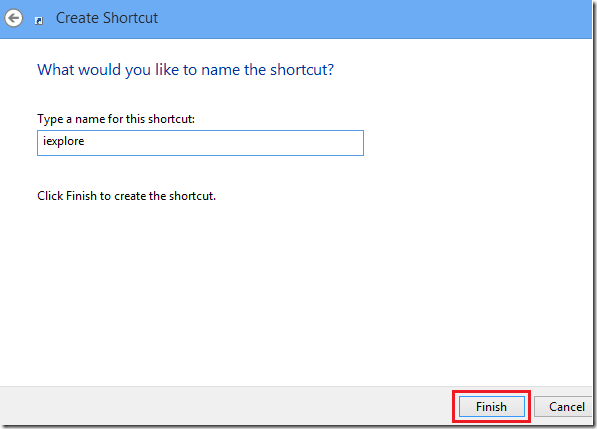Return to the previous wizard page
This screenshot has height=429, width=597.
14,18
